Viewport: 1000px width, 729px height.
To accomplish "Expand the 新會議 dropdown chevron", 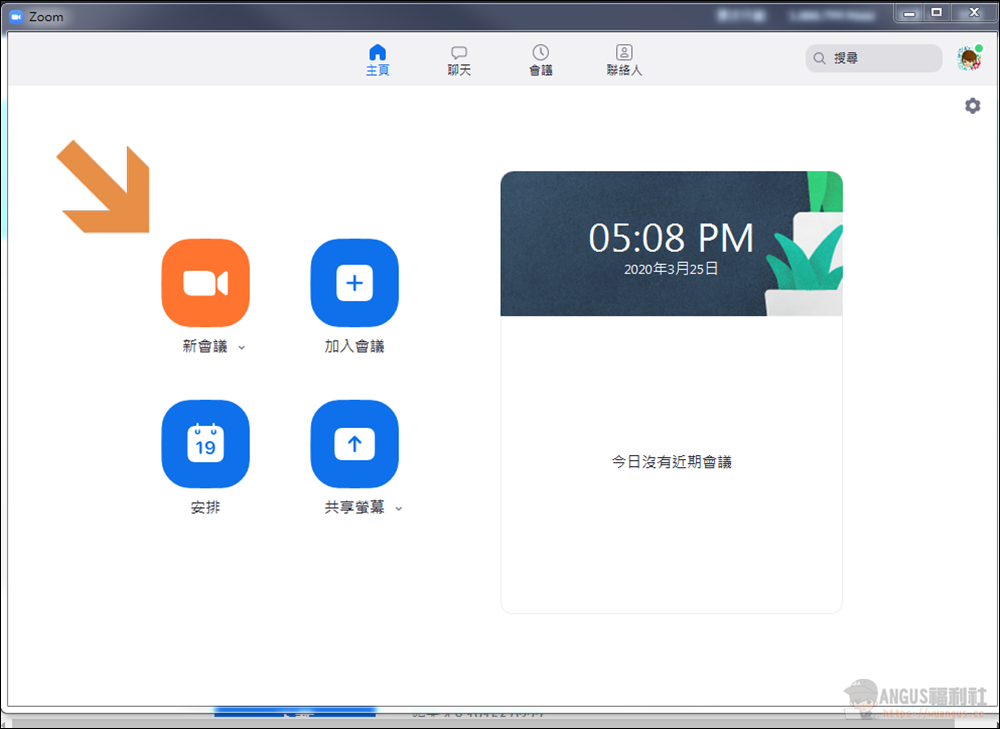I will coord(242,348).
